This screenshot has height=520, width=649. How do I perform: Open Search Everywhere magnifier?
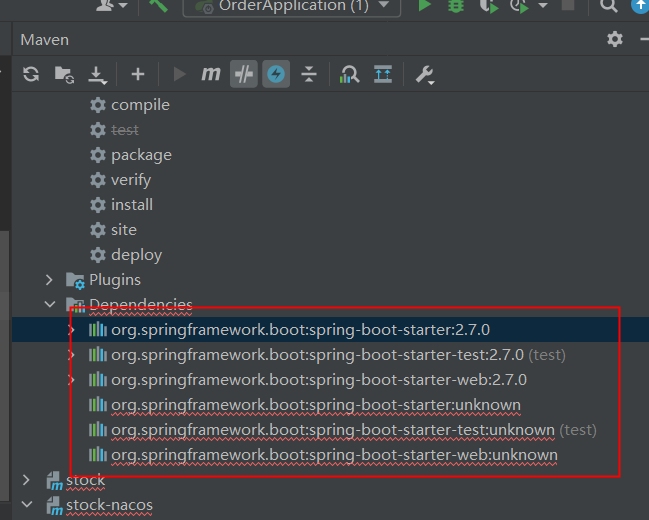(x=608, y=6)
